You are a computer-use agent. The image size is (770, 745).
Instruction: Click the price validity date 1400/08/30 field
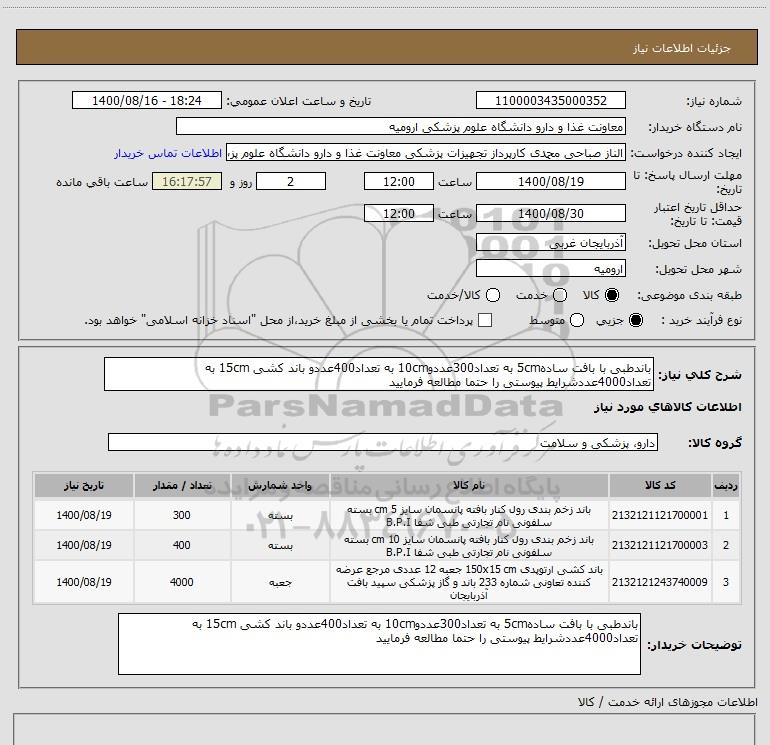coord(550,214)
